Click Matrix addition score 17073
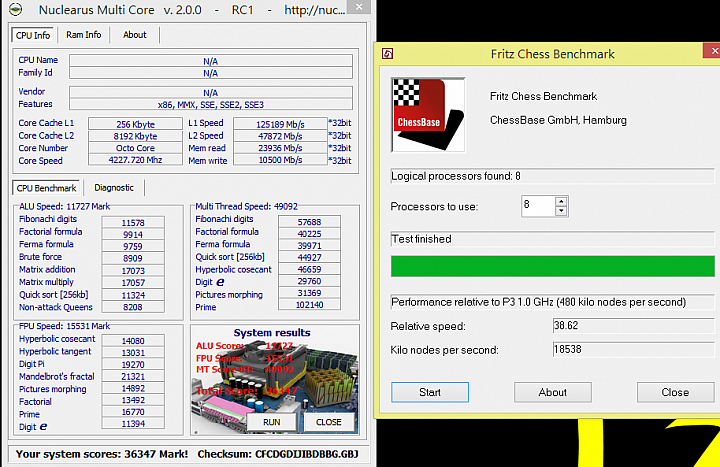 133,271
